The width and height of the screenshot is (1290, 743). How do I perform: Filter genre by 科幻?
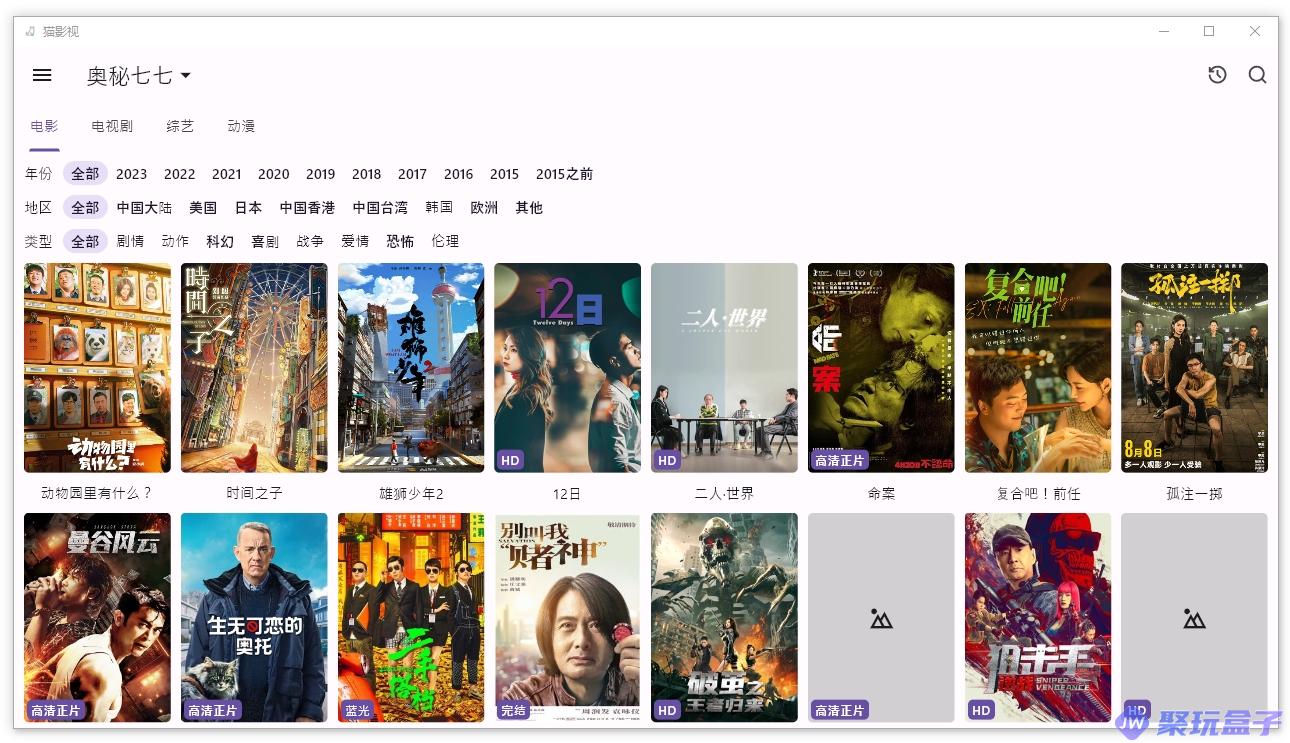point(220,241)
